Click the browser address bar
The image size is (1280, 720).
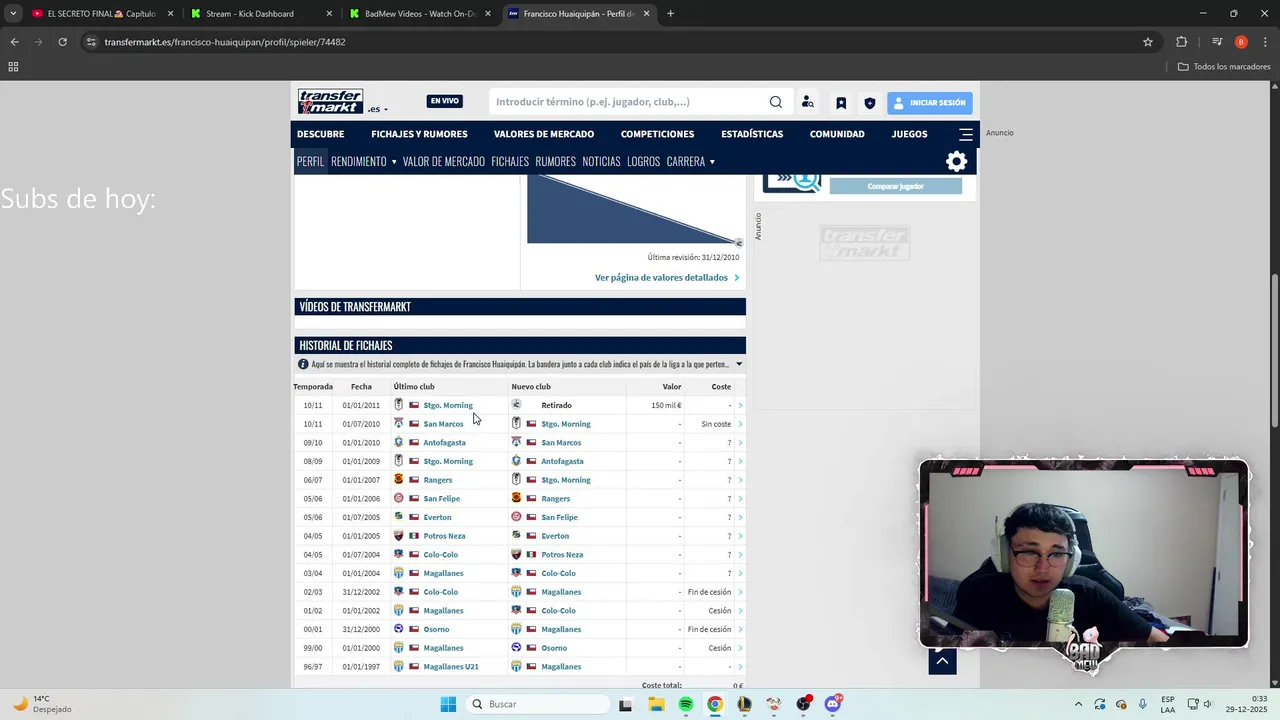pos(620,42)
